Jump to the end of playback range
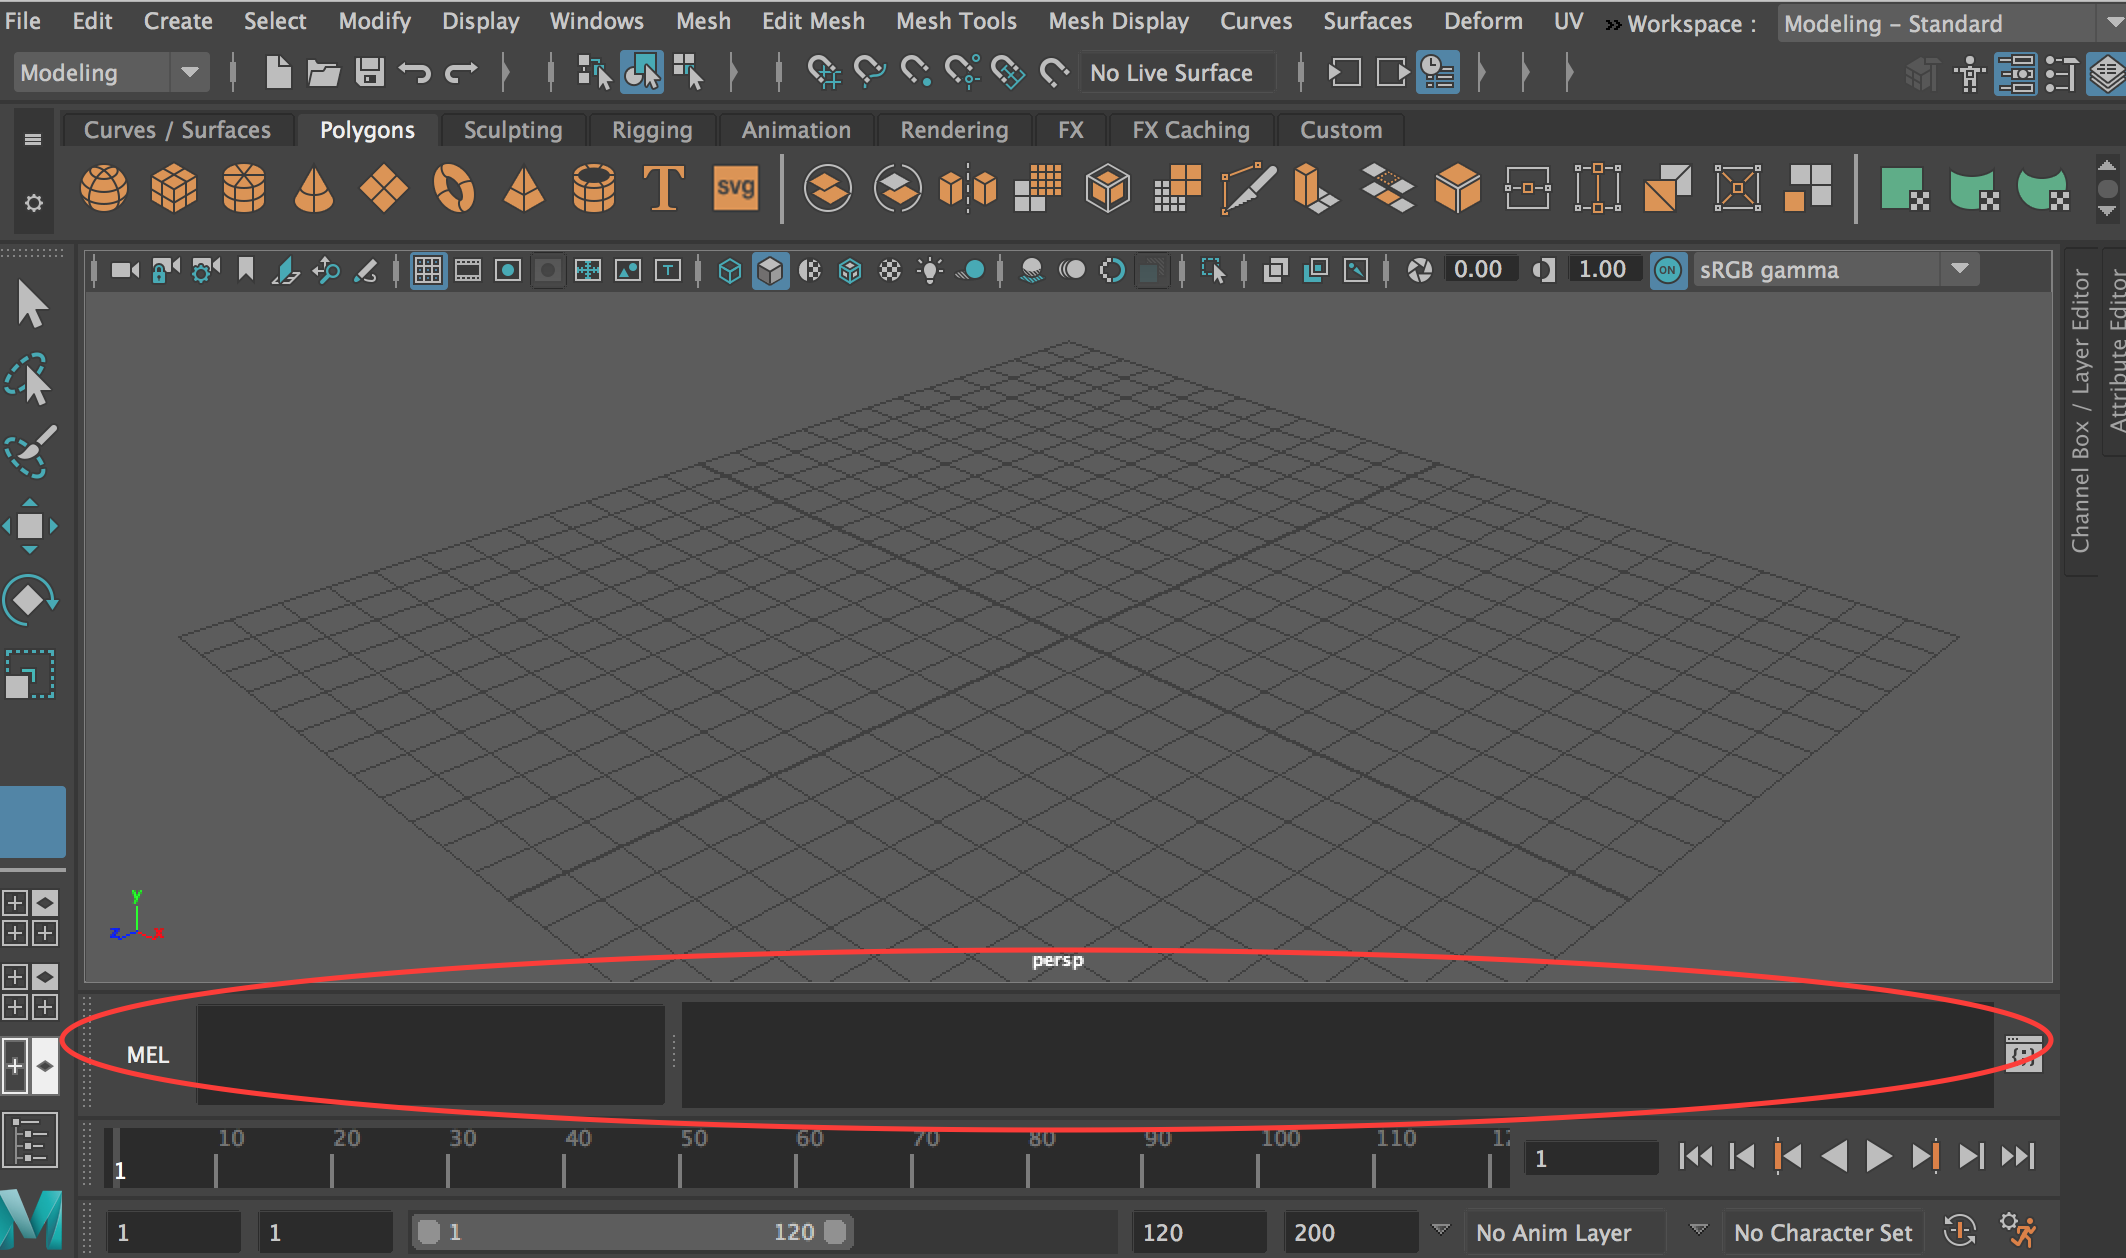This screenshot has width=2126, height=1258. [2018, 1157]
